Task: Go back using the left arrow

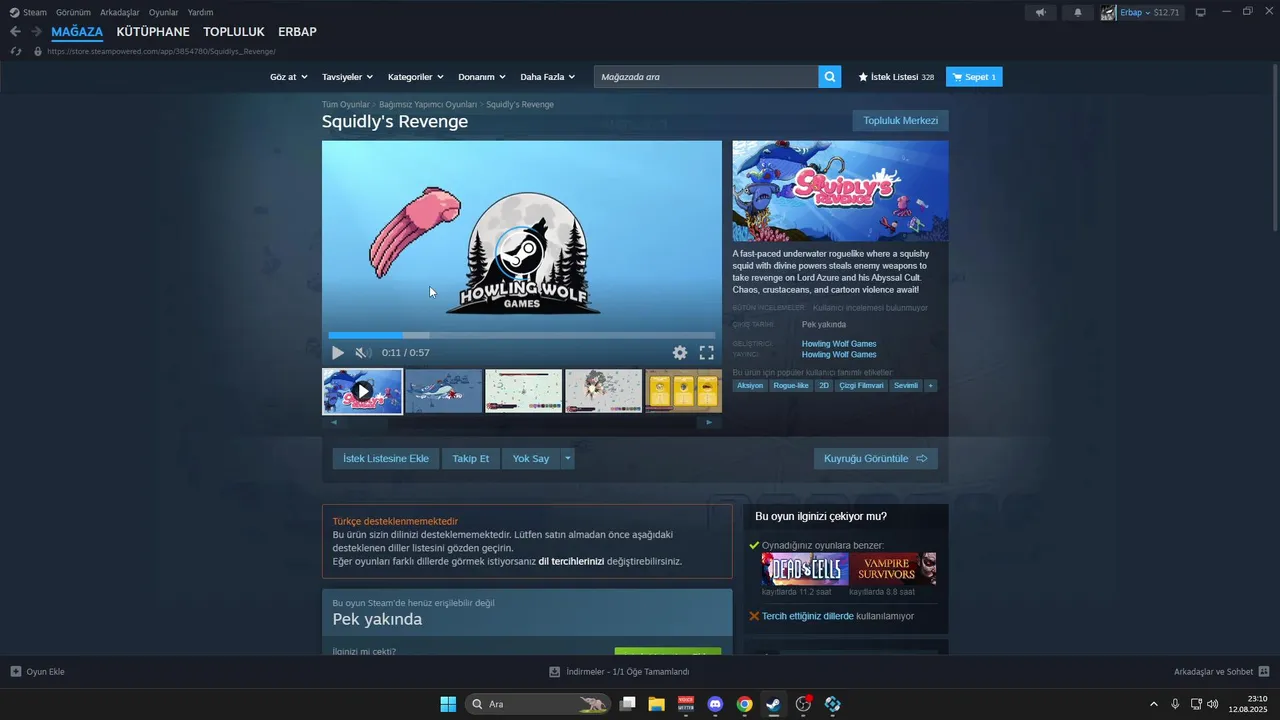Action: (15, 32)
